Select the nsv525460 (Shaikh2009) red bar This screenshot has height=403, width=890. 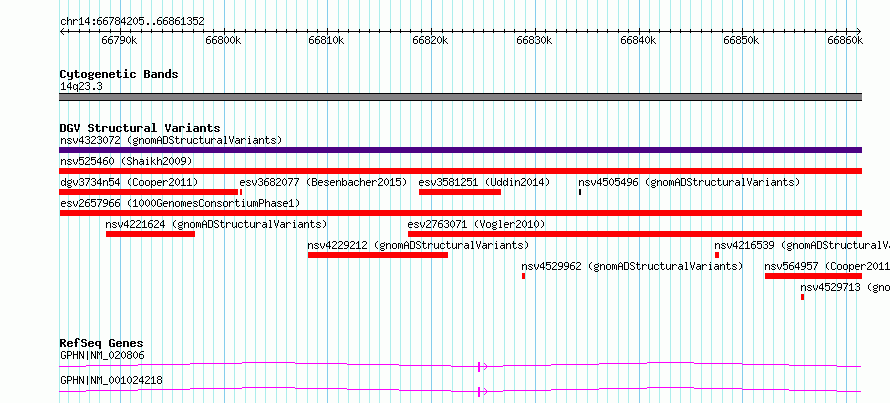(460, 171)
